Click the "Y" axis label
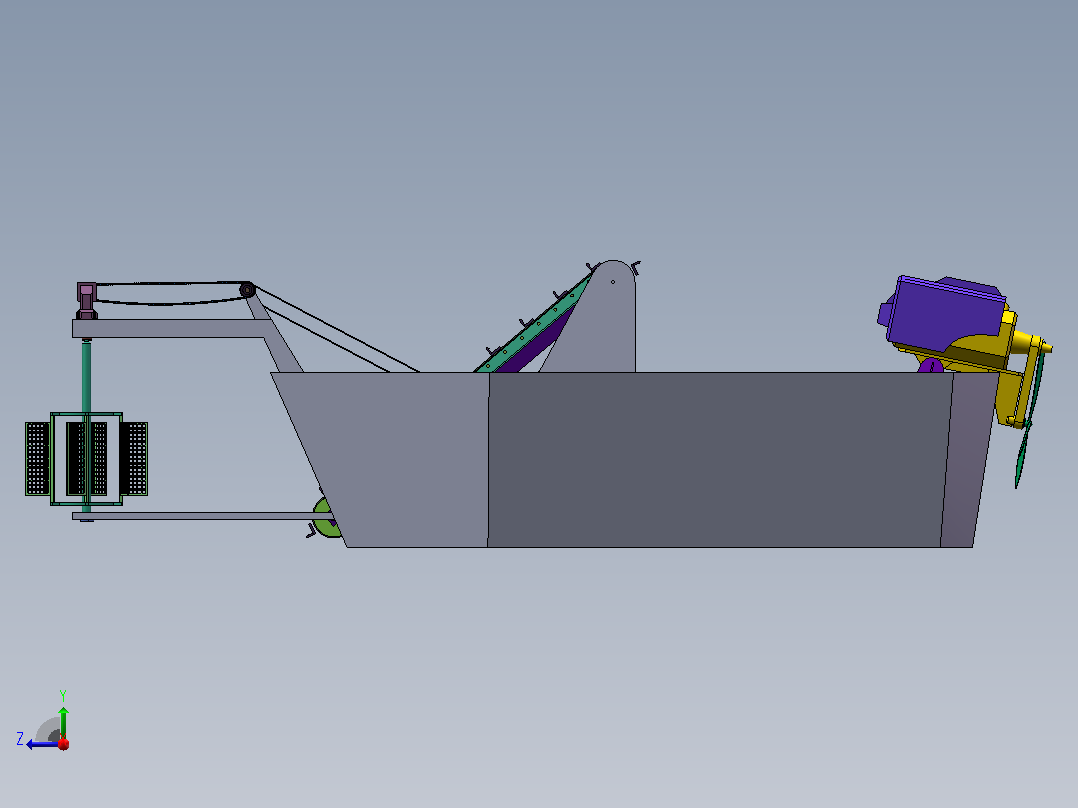The width and height of the screenshot is (1078, 808). click(63, 696)
